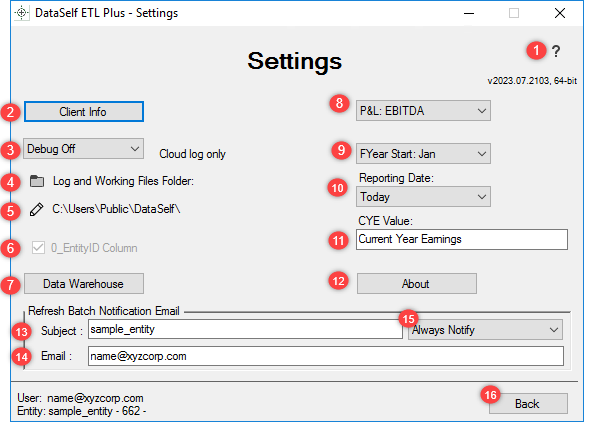This screenshot has height=422, width=590.
Task: Open the FYear Start: Jan dropdown
Action: coord(423,153)
